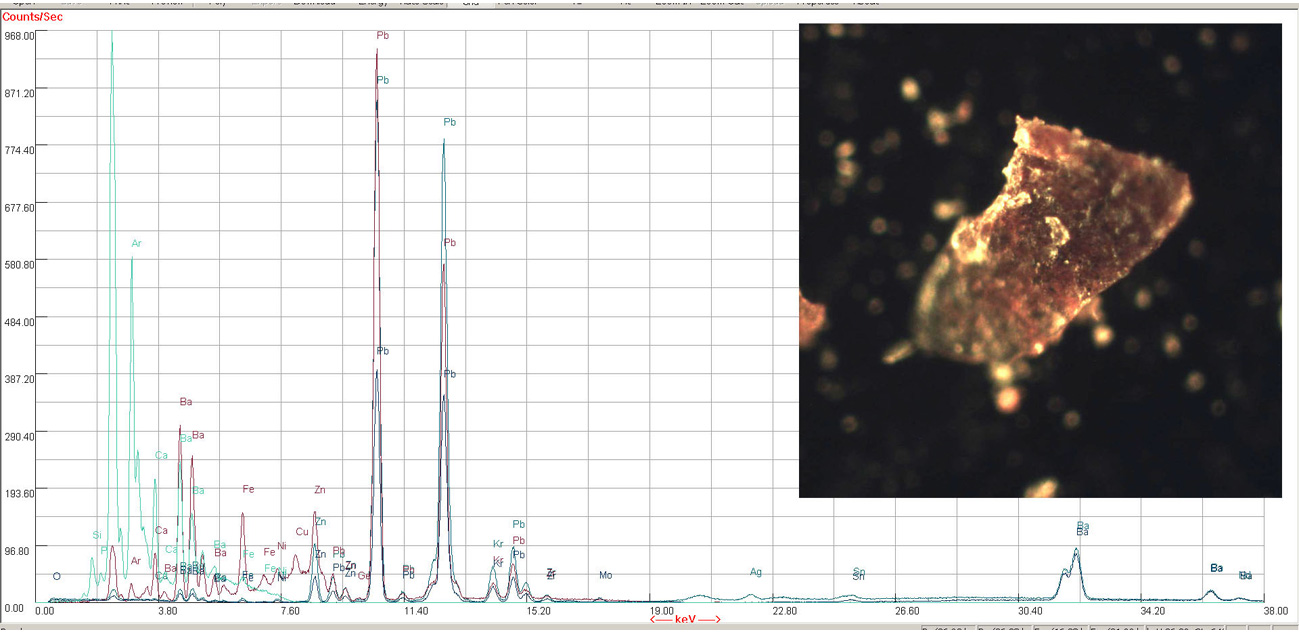Click the Zr element label
1299x633 pixels.
tap(551, 574)
